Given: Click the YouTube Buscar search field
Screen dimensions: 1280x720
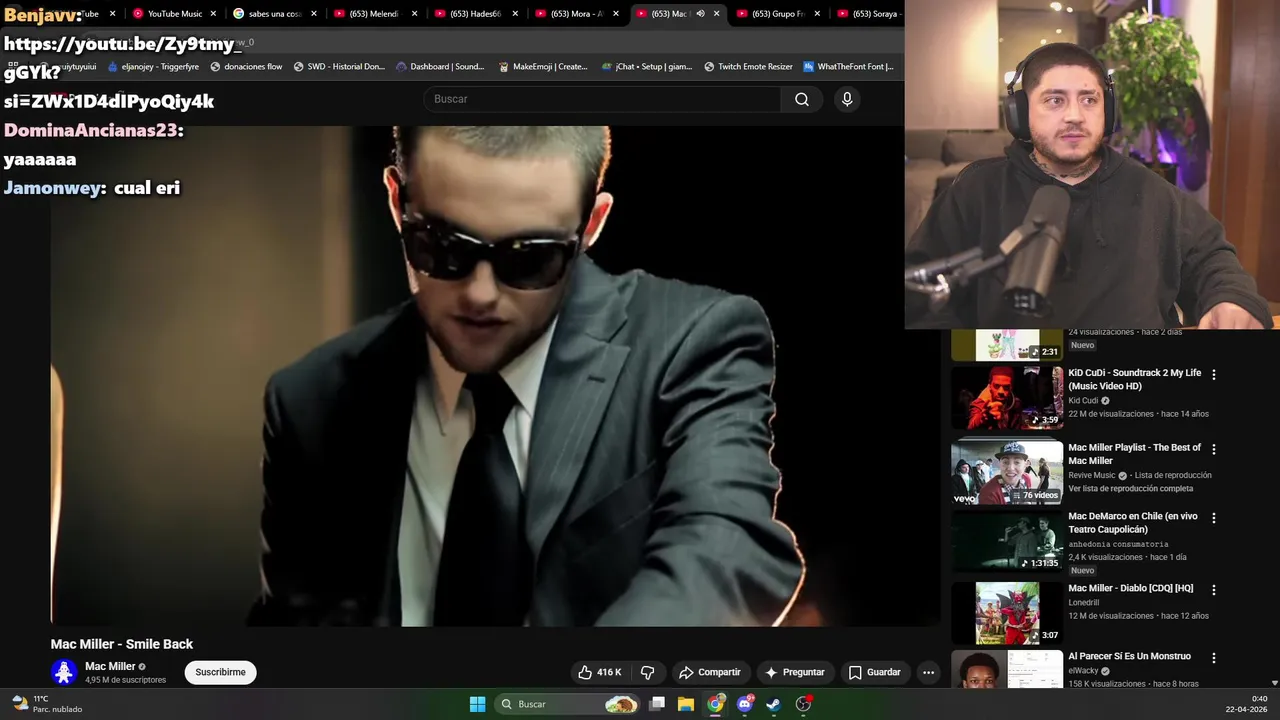Looking at the screenshot, I should point(602,99).
